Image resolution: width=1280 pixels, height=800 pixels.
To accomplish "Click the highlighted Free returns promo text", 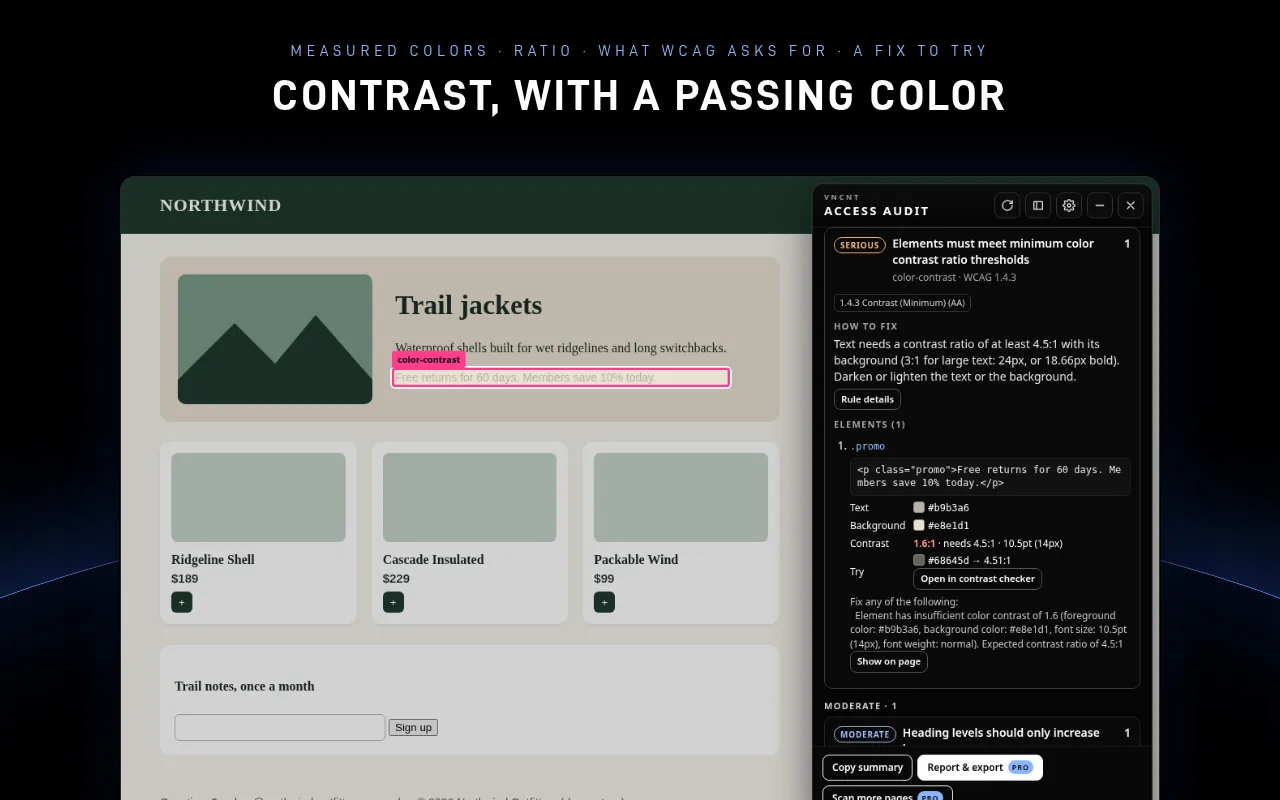I will 560,377.
